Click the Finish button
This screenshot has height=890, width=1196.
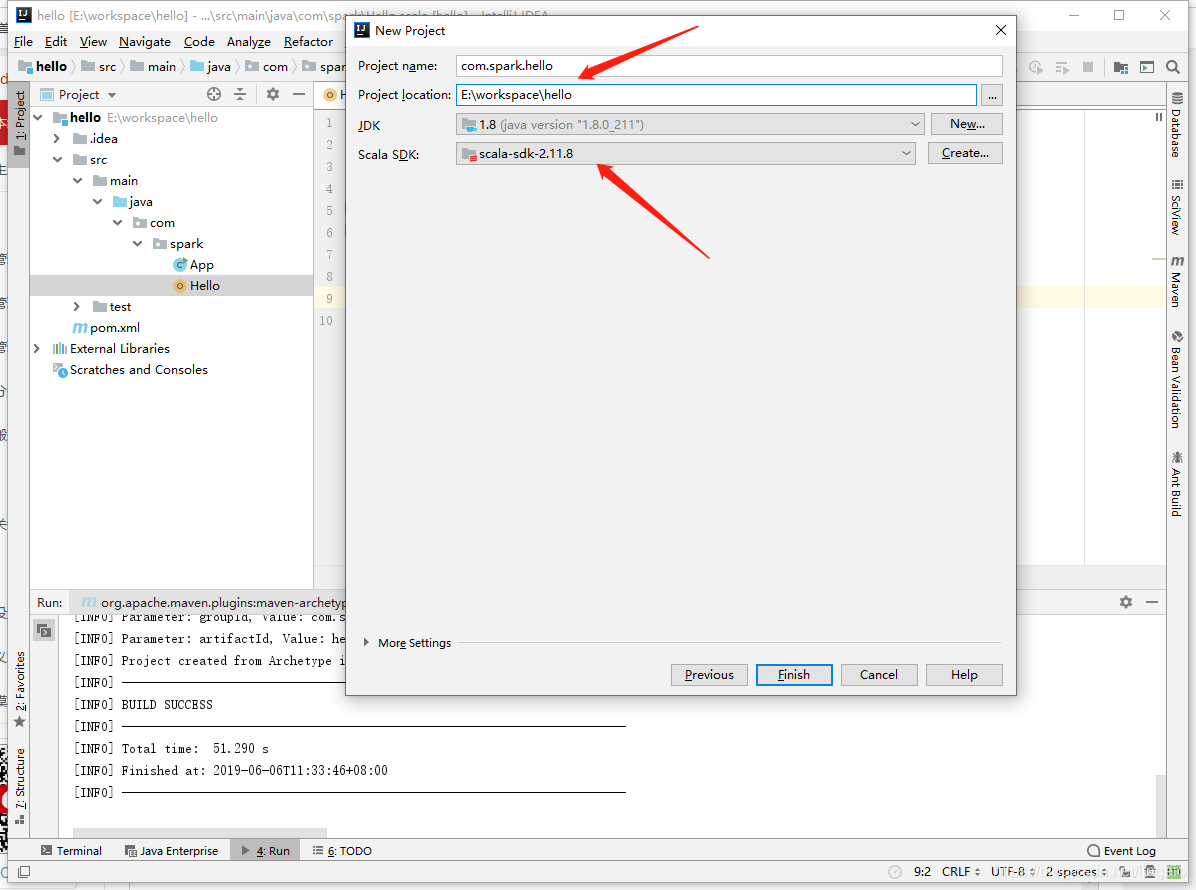tap(794, 675)
